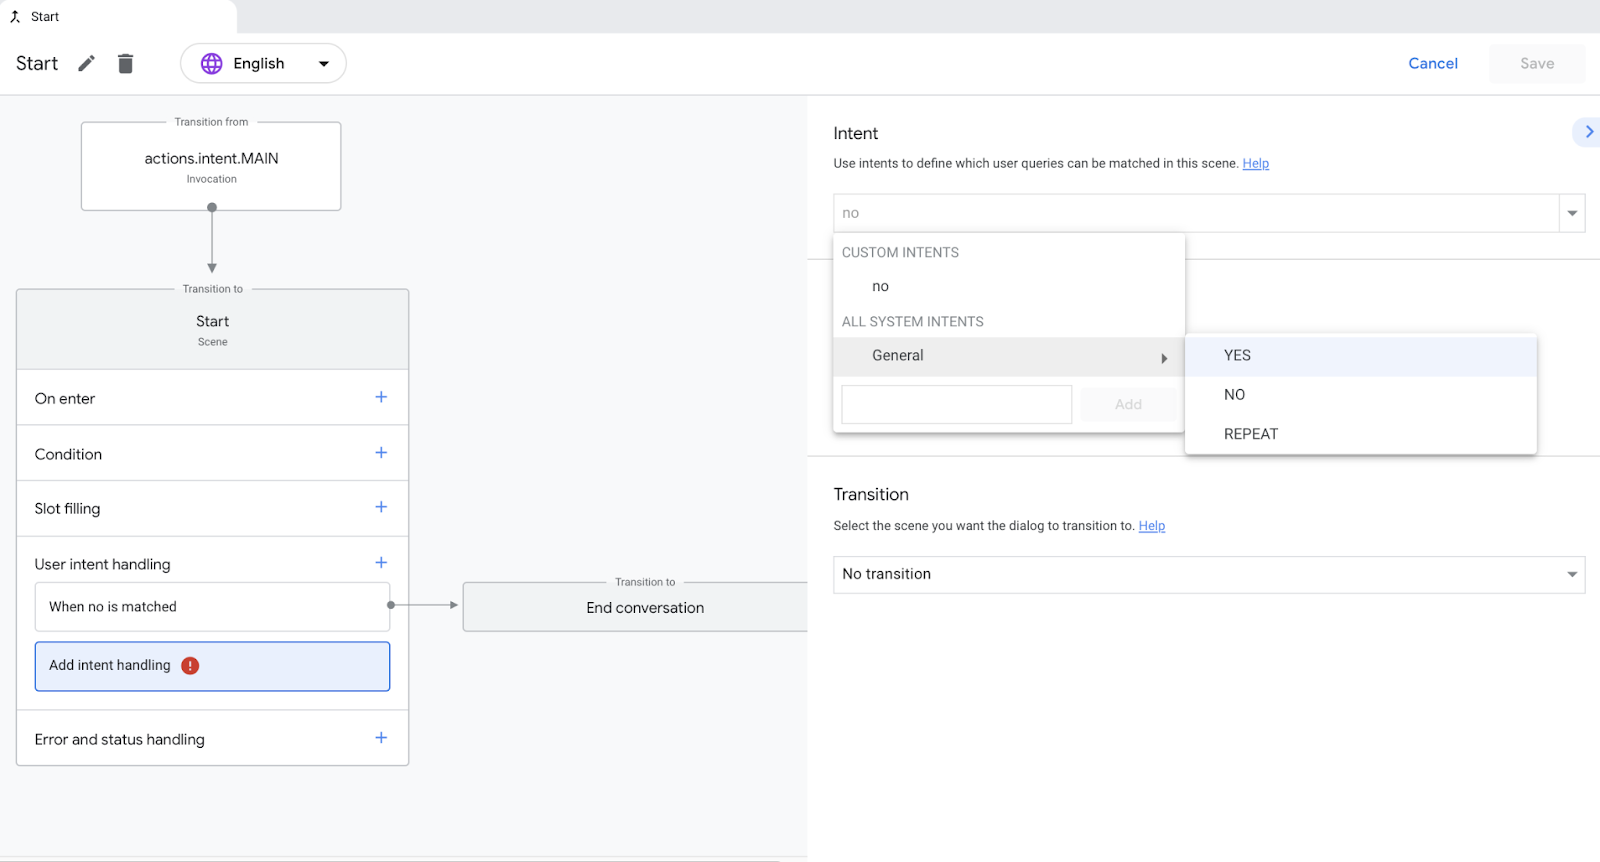
Task: Add User intent handling via plus icon
Action: click(x=381, y=563)
